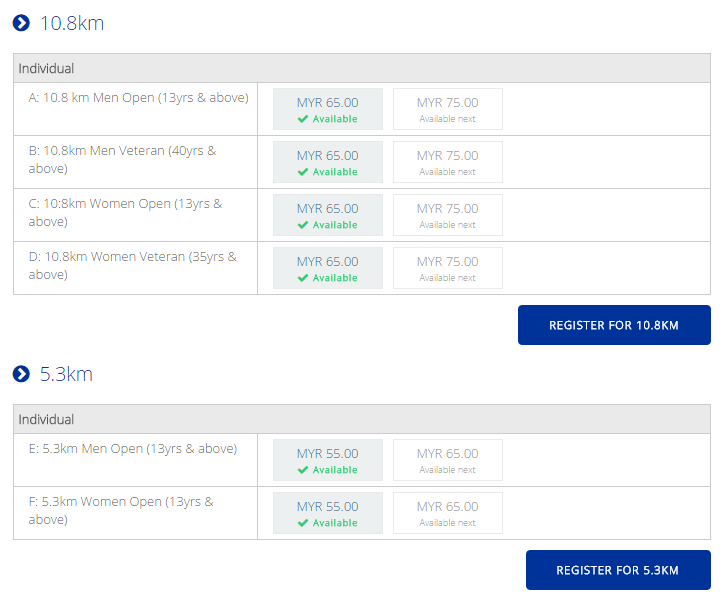The height and width of the screenshot is (601, 728).
Task: Register for the 10.8km race
Action: [614, 325]
